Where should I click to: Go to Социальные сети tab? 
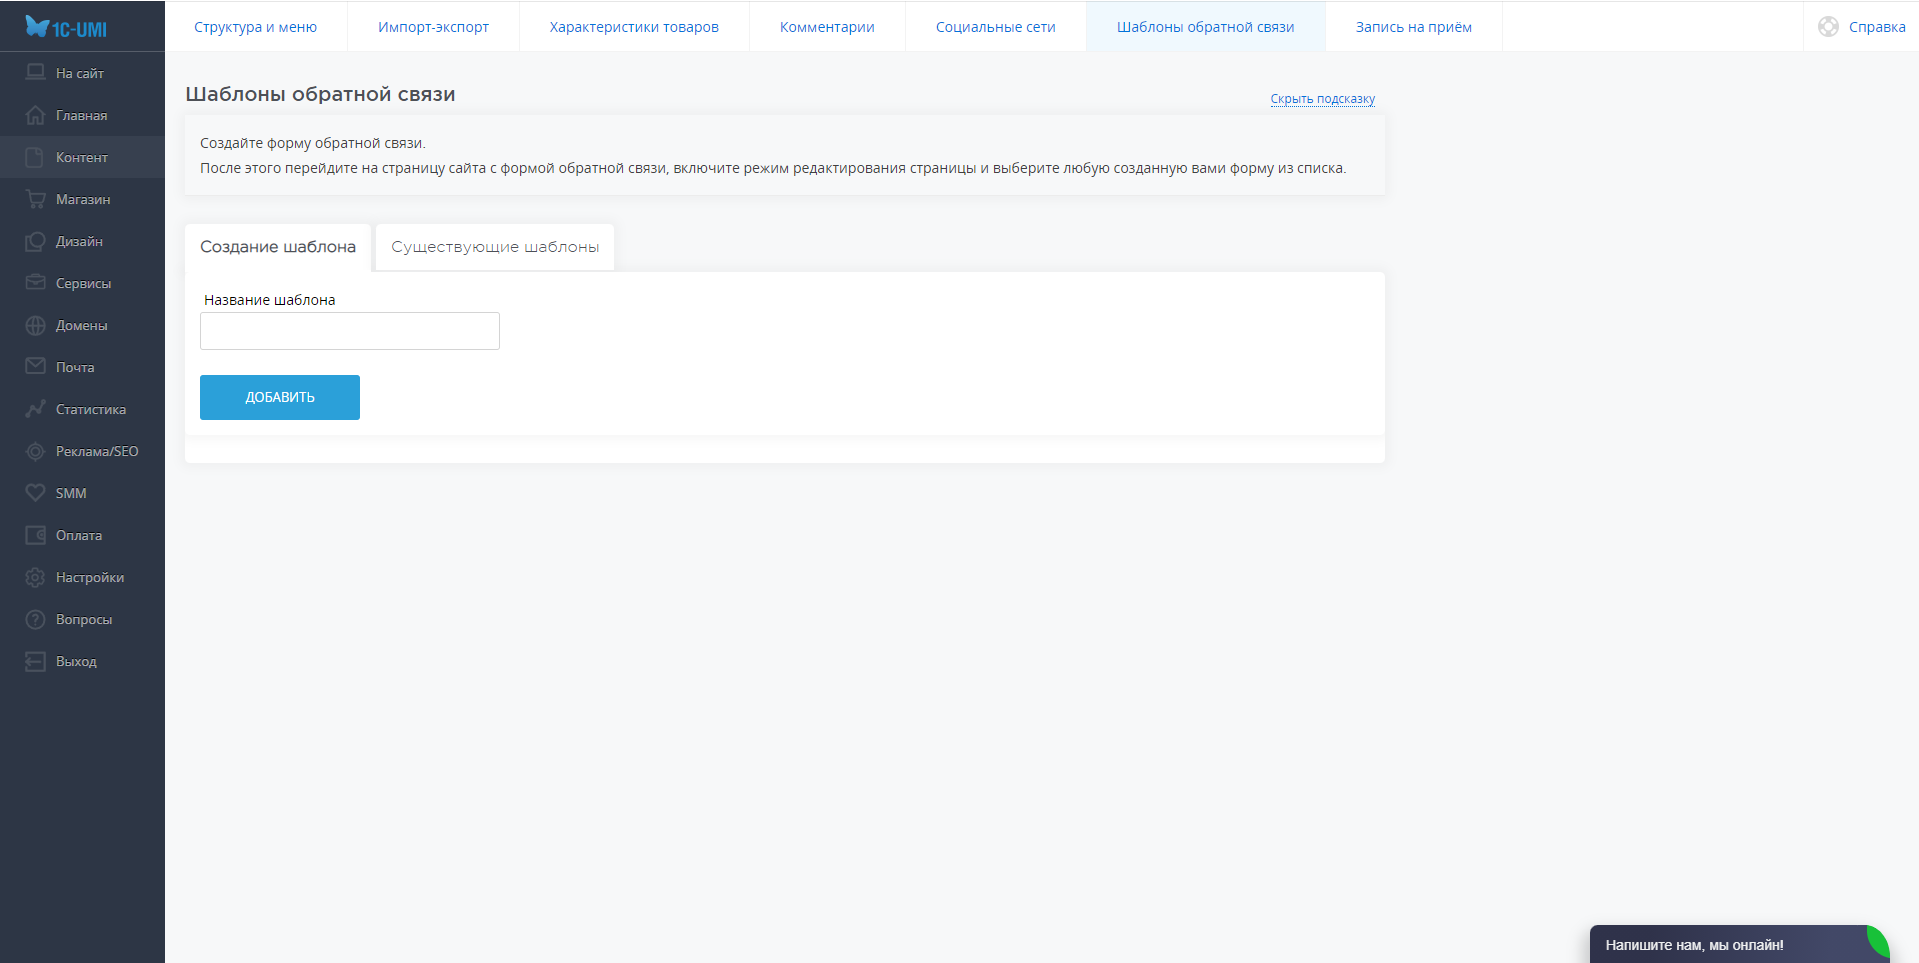(x=995, y=27)
